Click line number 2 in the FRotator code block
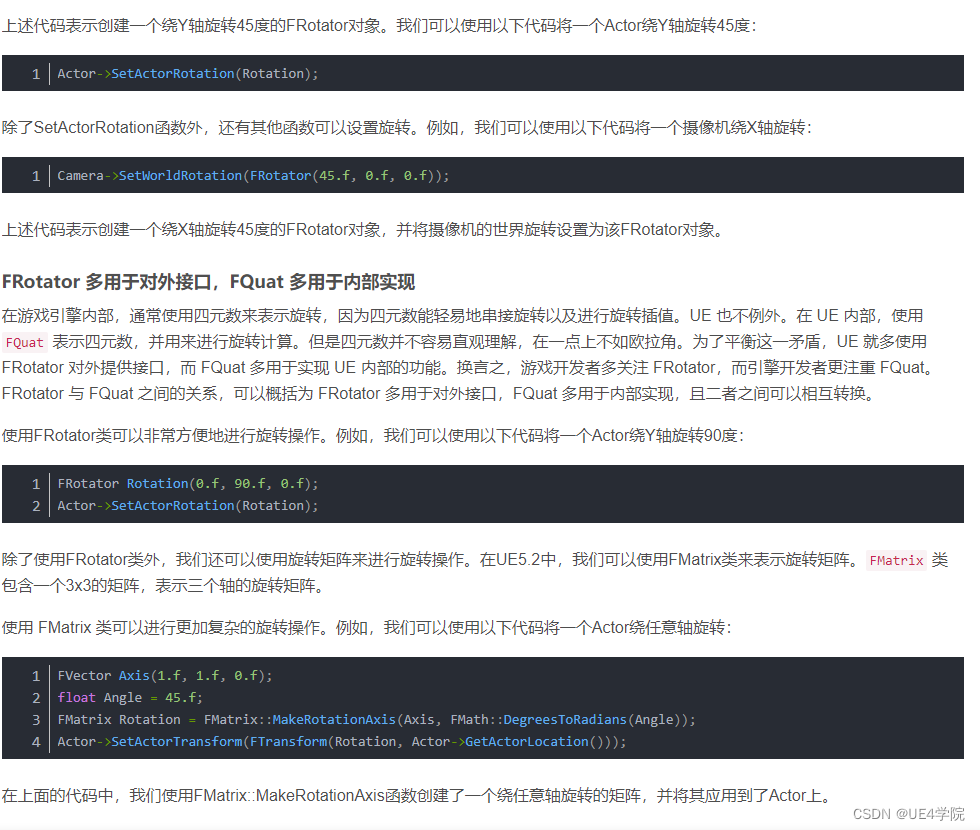The width and height of the screenshot is (980, 830). (36, 505)
